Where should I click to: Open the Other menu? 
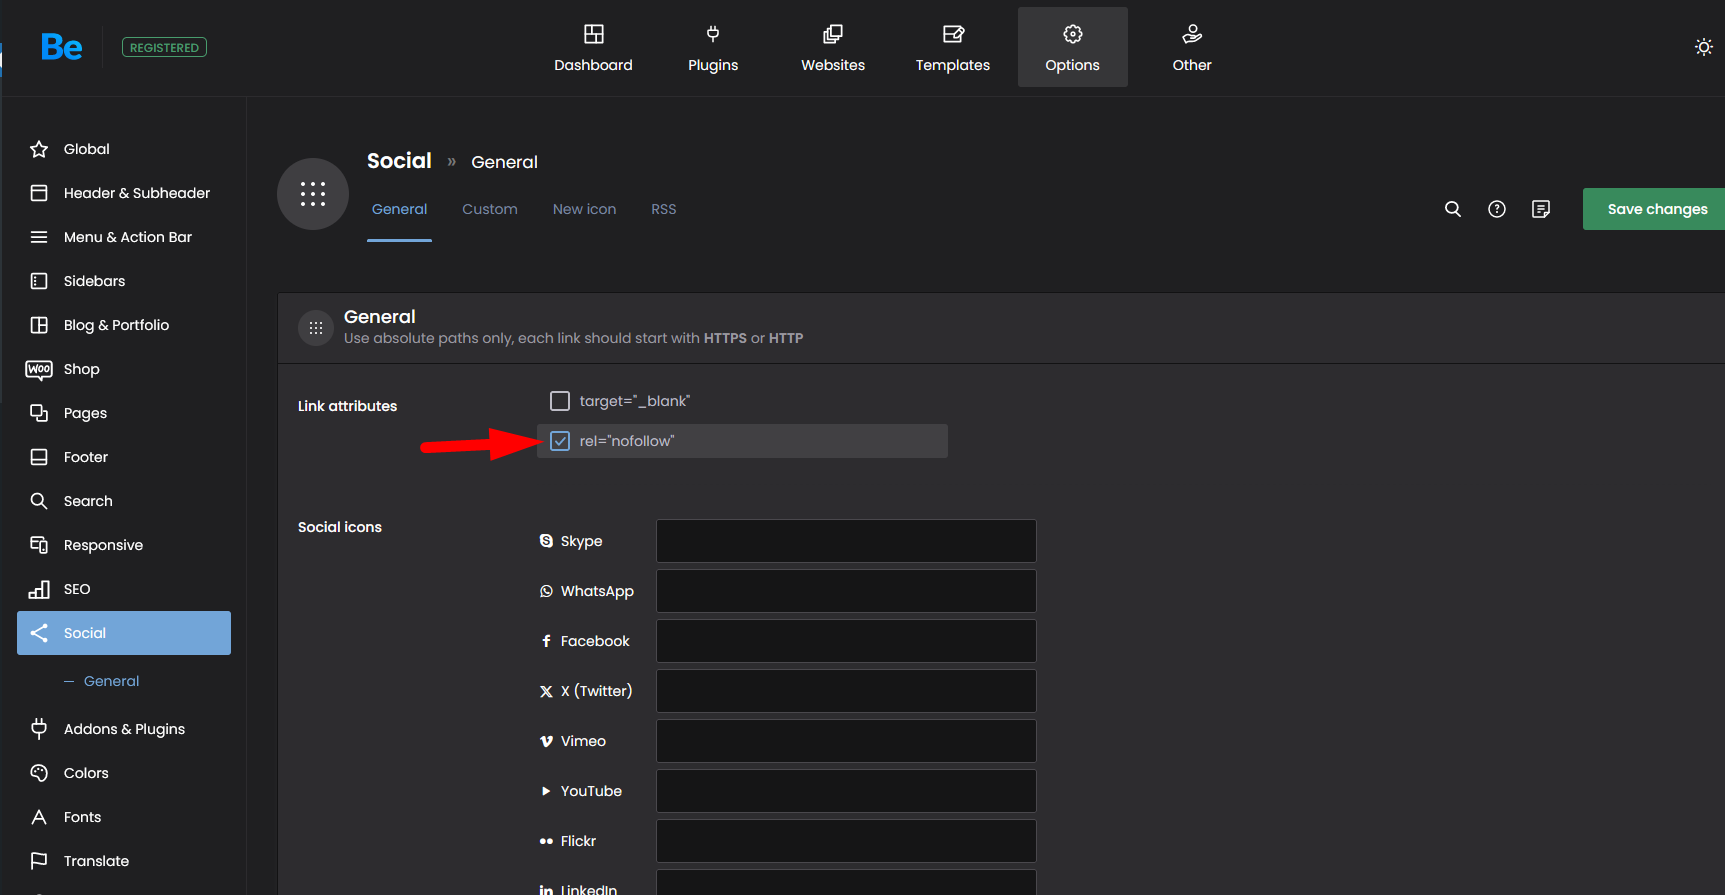(1192, 48)
